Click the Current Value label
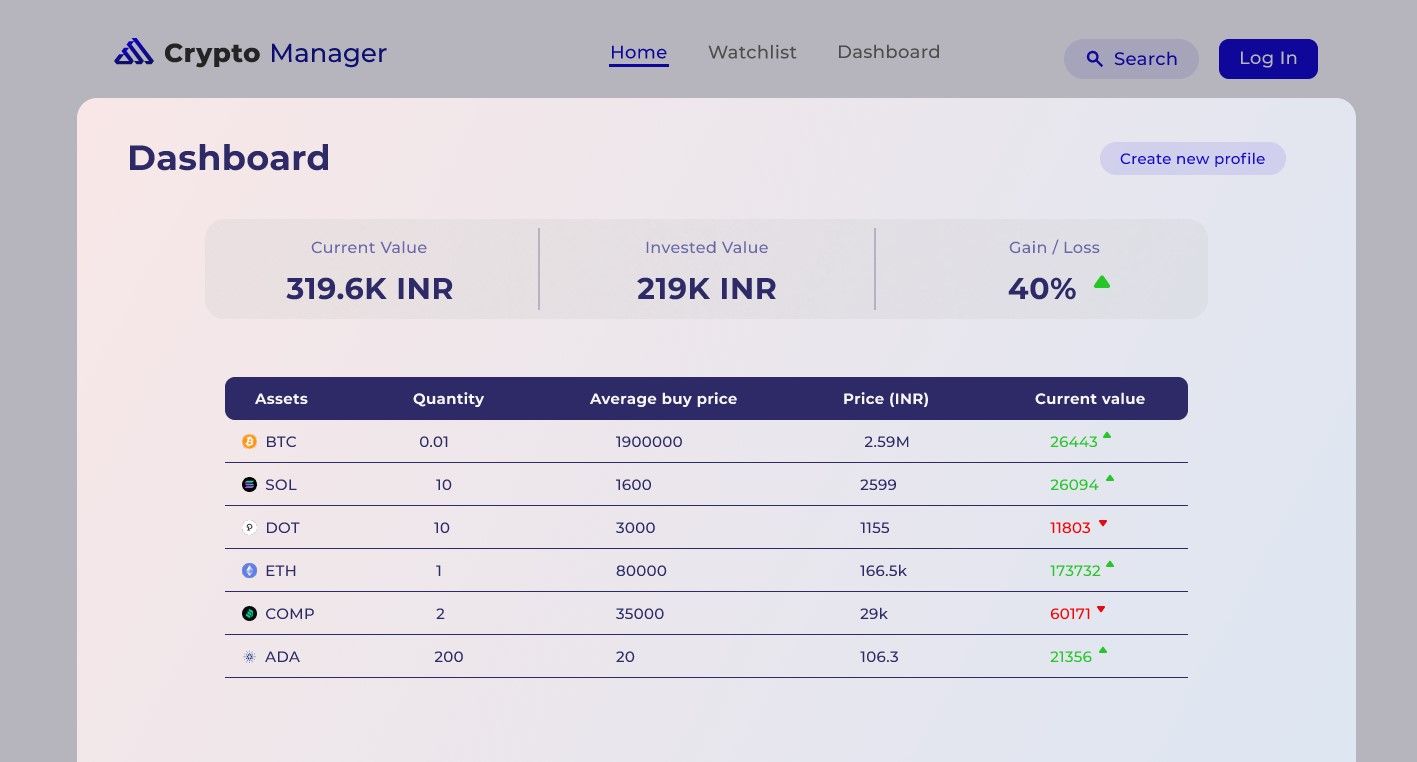This screenshot has height=762, width=1417. [x=369, y=247]
